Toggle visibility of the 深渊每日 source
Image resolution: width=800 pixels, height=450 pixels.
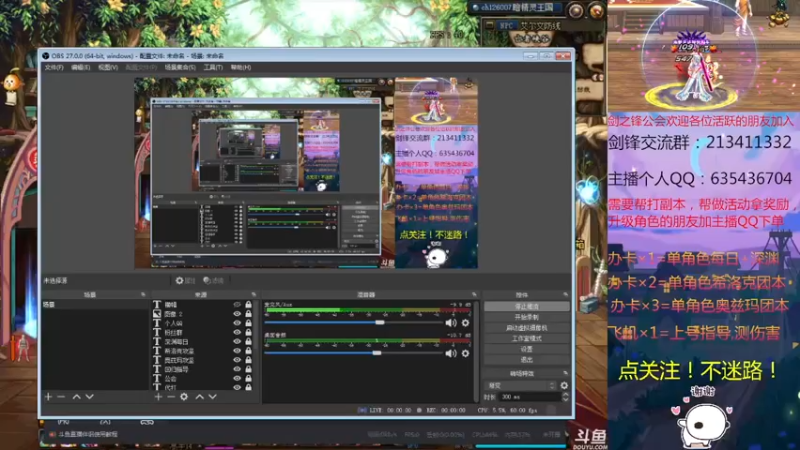pyautogui.click(x=237, y=341)
